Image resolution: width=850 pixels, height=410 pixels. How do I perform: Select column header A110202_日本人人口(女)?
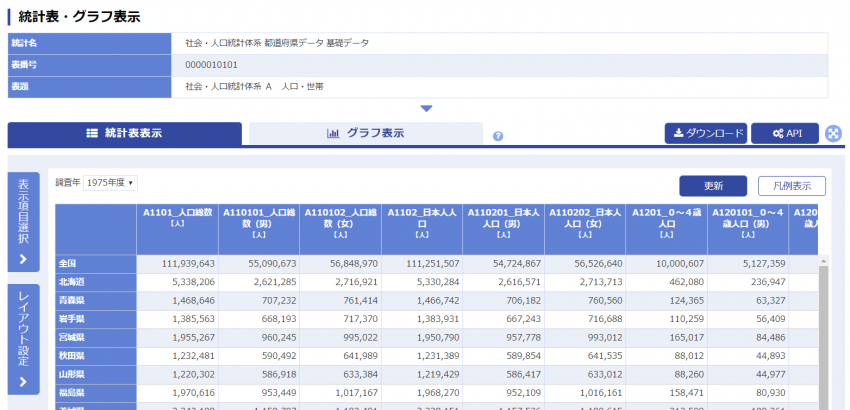click(585, 229)
